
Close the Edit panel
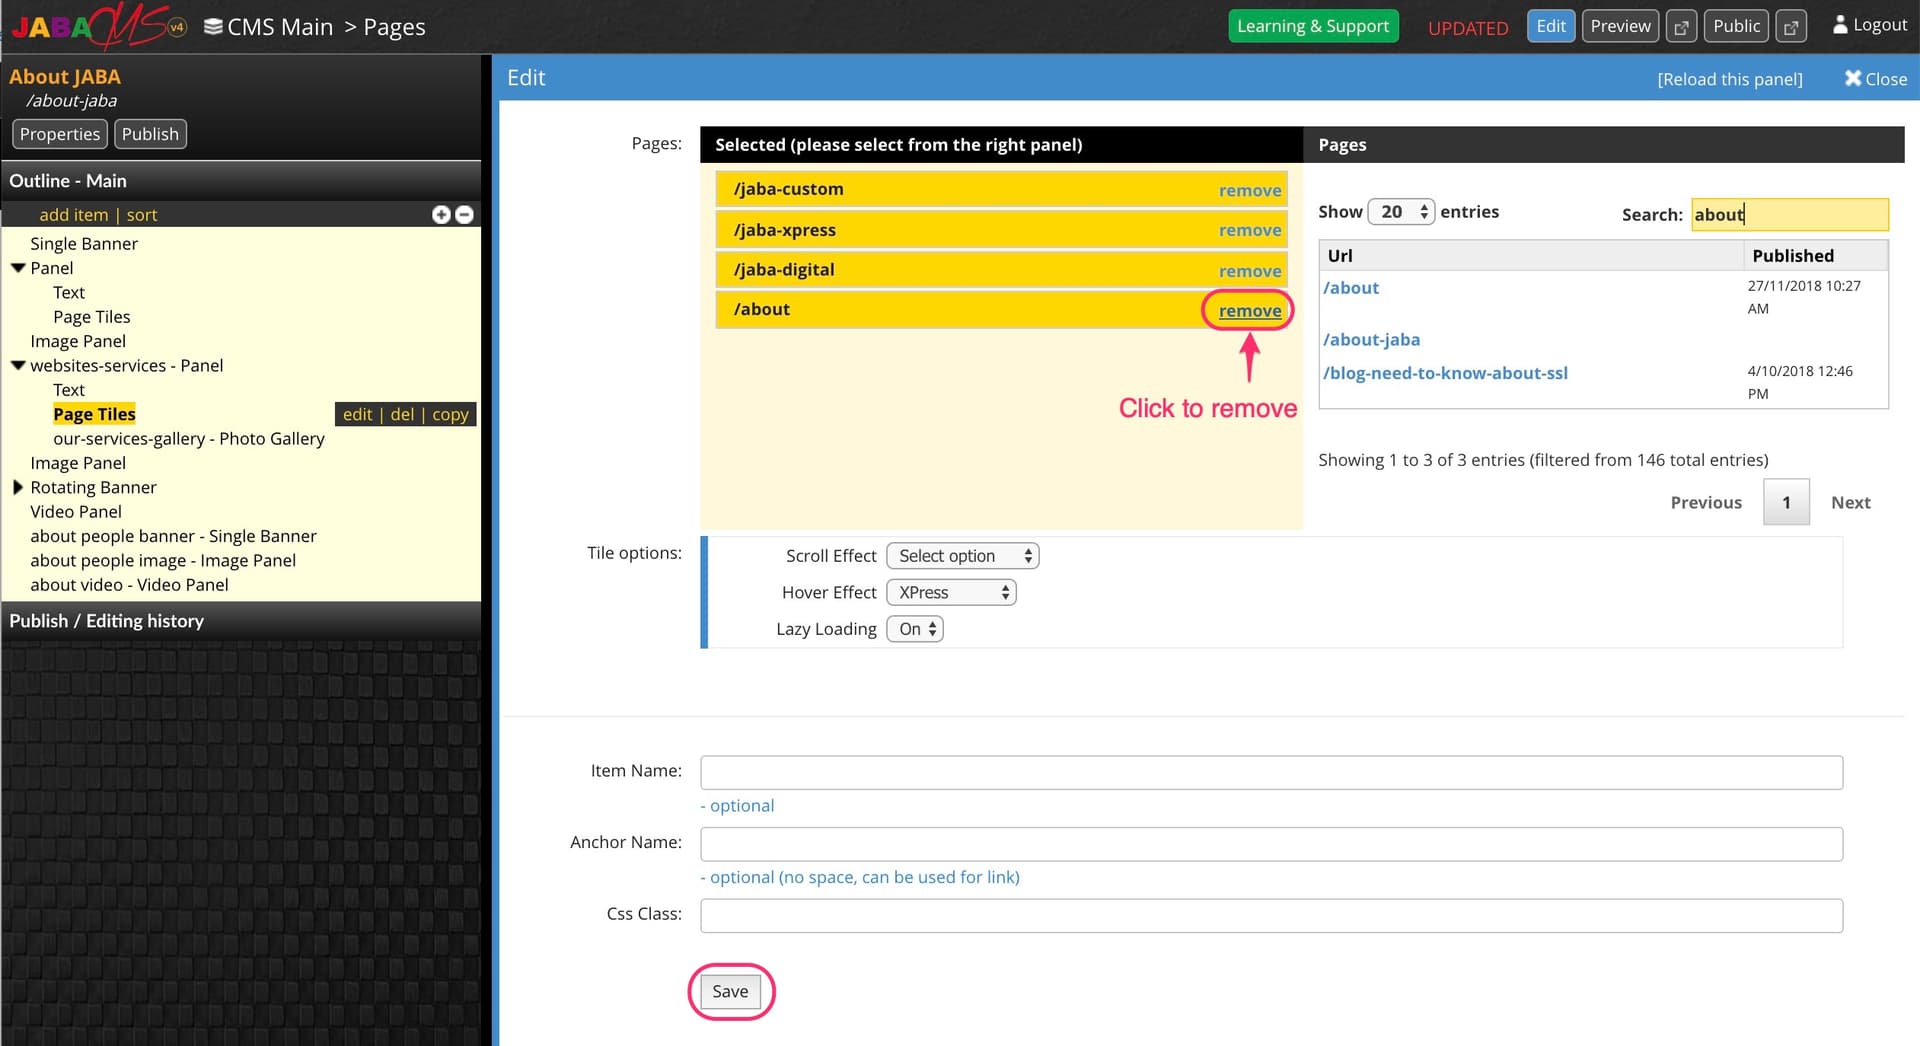tap(1876, 79)
